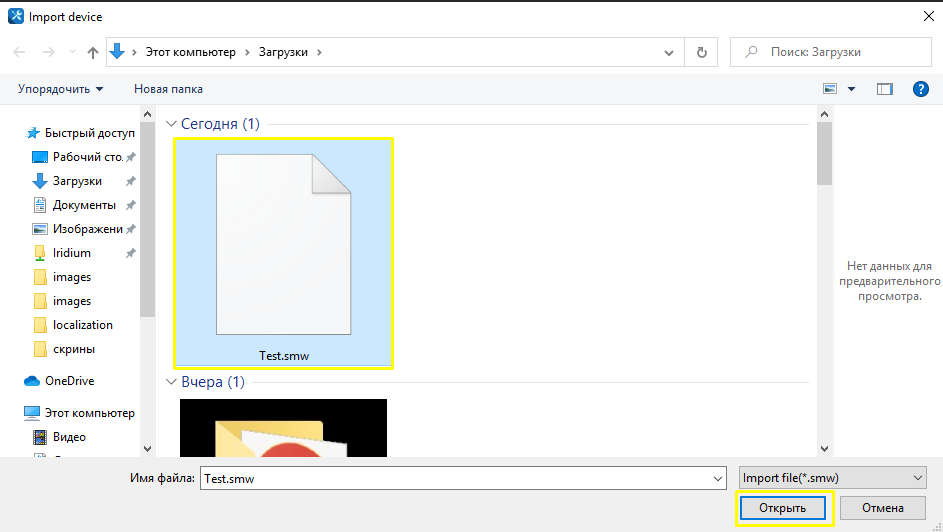The width and height of the screenshot is (943, 532).
Task: Cancel with the 'Отмена' button
Action: (883, 508)
